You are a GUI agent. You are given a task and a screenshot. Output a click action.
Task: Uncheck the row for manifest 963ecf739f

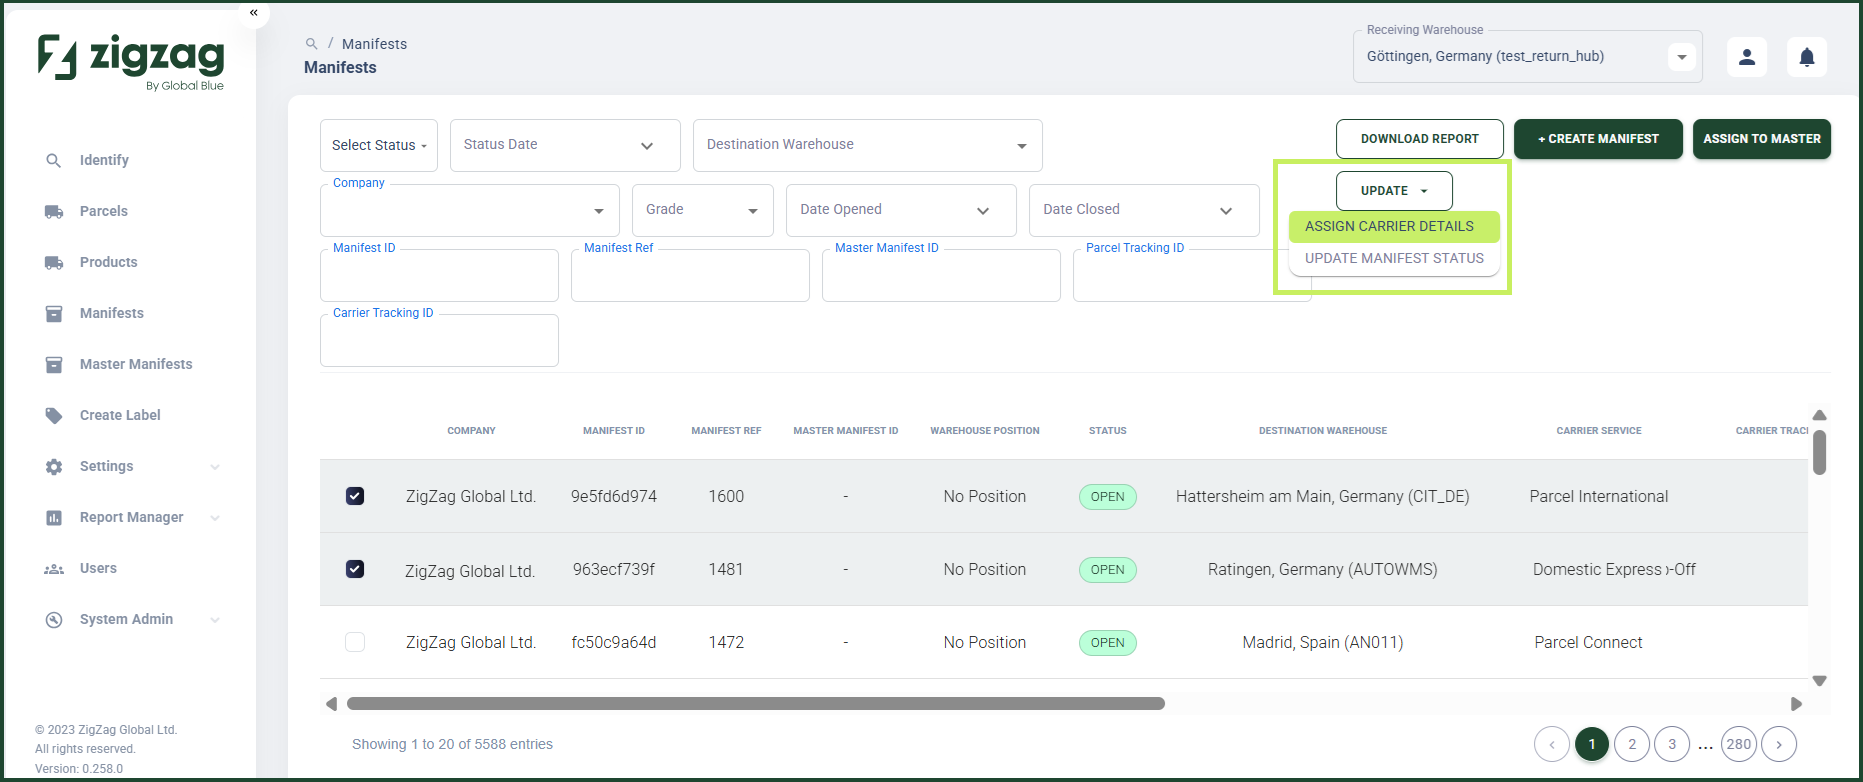click(355, 569)
